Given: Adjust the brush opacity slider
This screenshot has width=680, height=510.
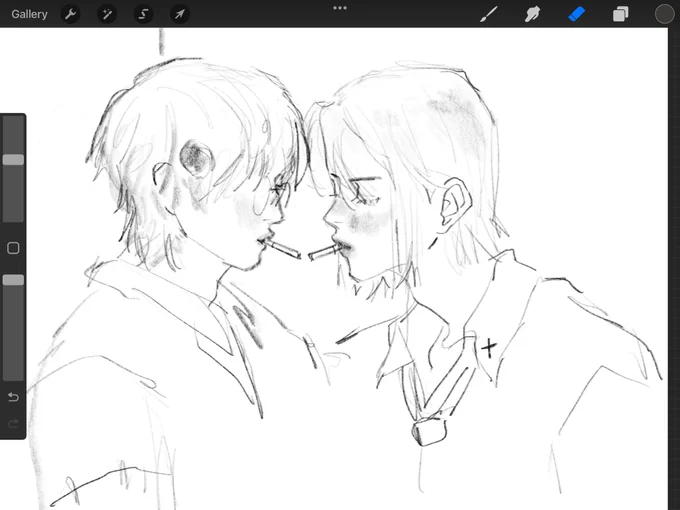Looking at the screenshot, I should tap(13, 280).
